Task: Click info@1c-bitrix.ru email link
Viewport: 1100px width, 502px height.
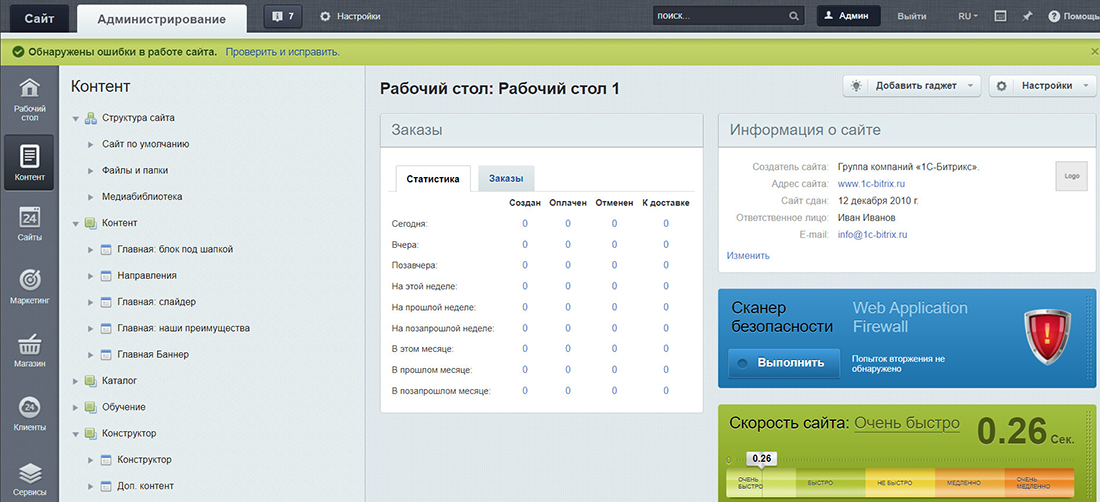Action: 873,235
